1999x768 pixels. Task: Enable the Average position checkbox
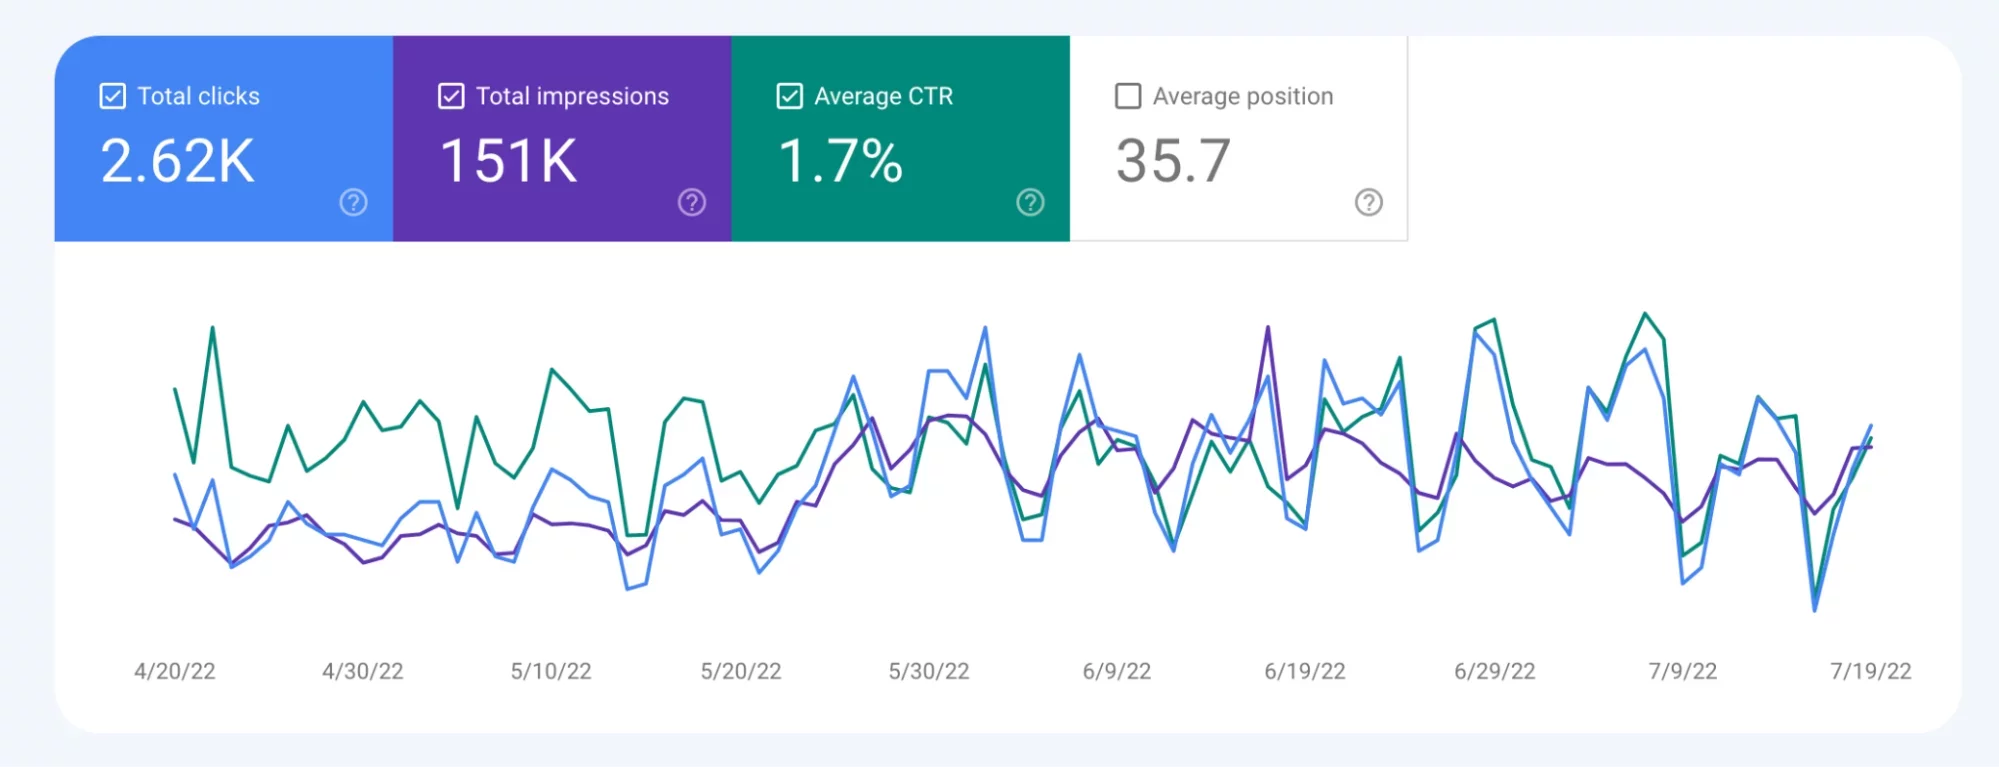[x=1128, y=96]
